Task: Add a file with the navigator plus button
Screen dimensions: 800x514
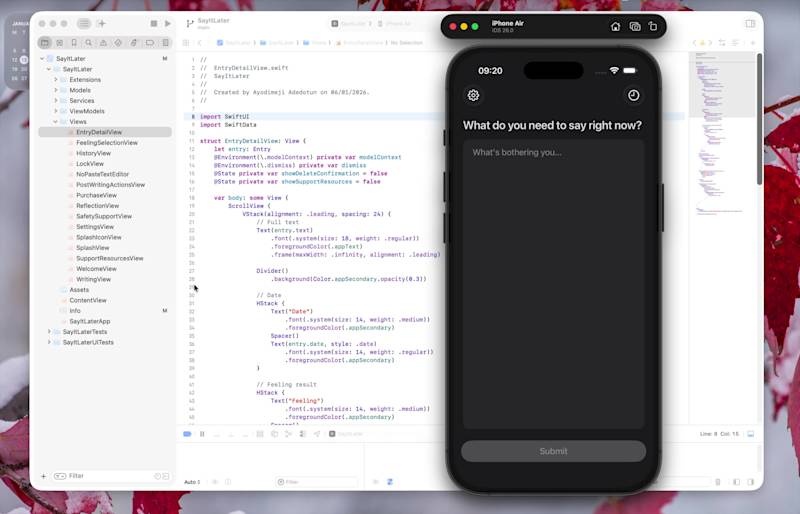Action: point(43,476)
